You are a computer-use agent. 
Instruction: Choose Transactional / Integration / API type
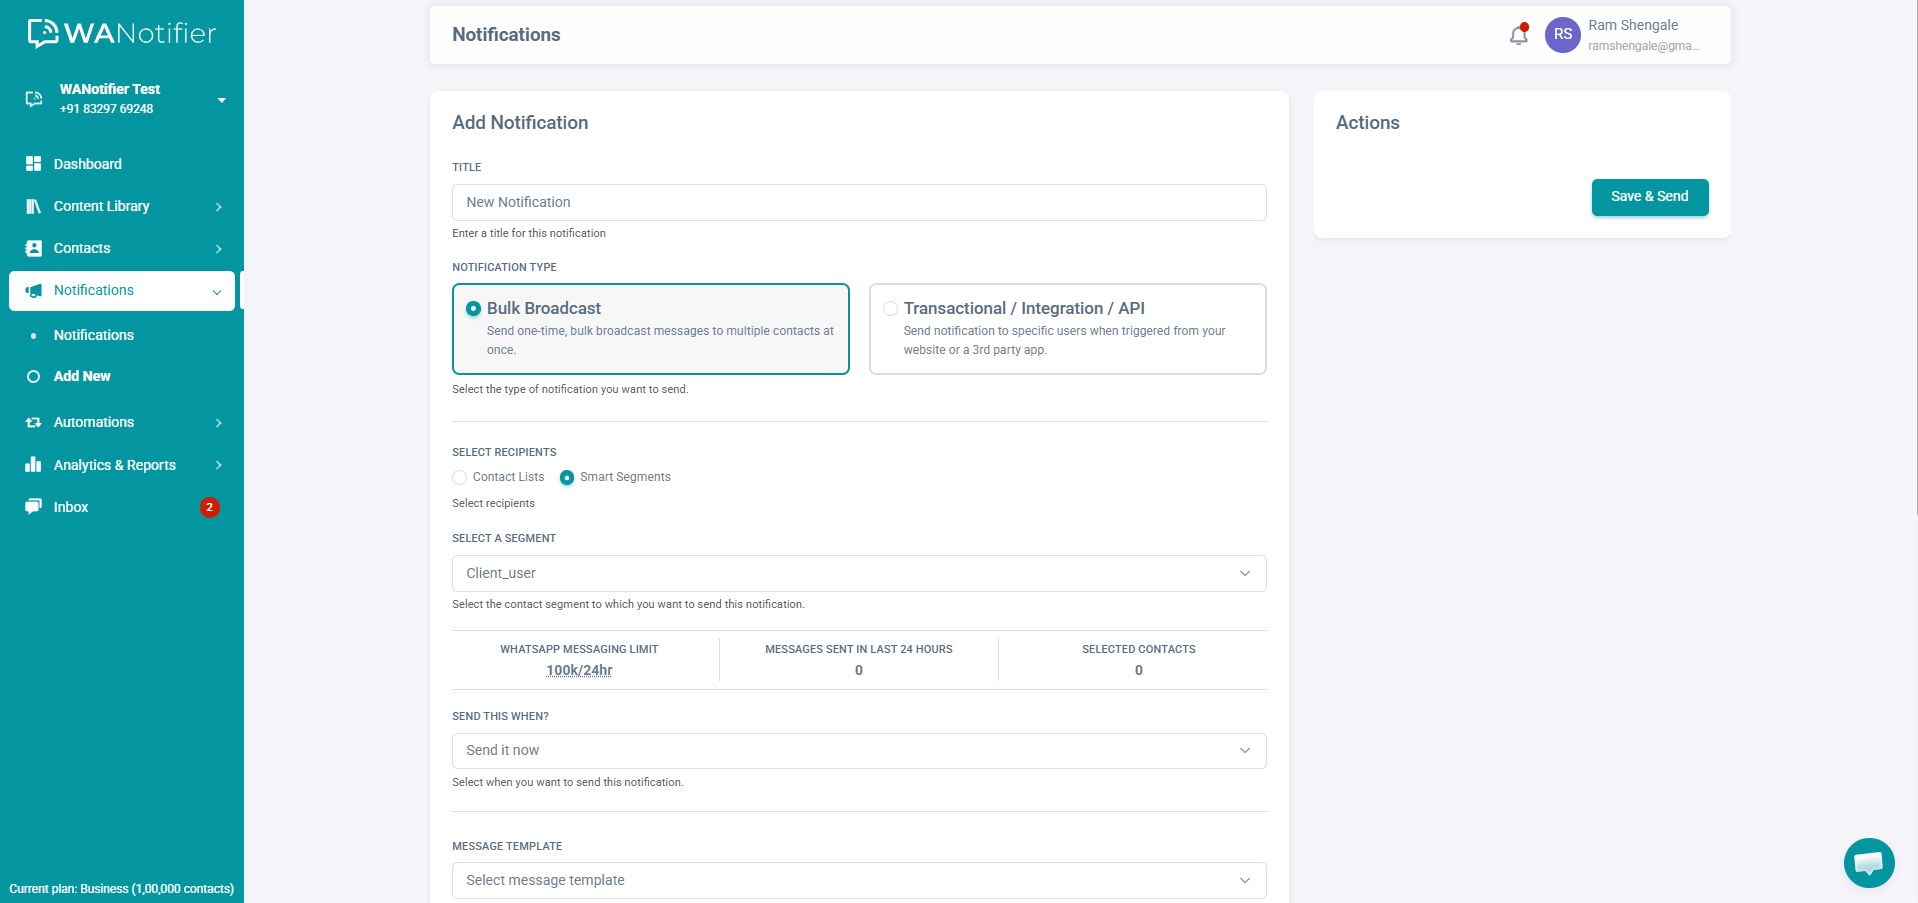890,309
